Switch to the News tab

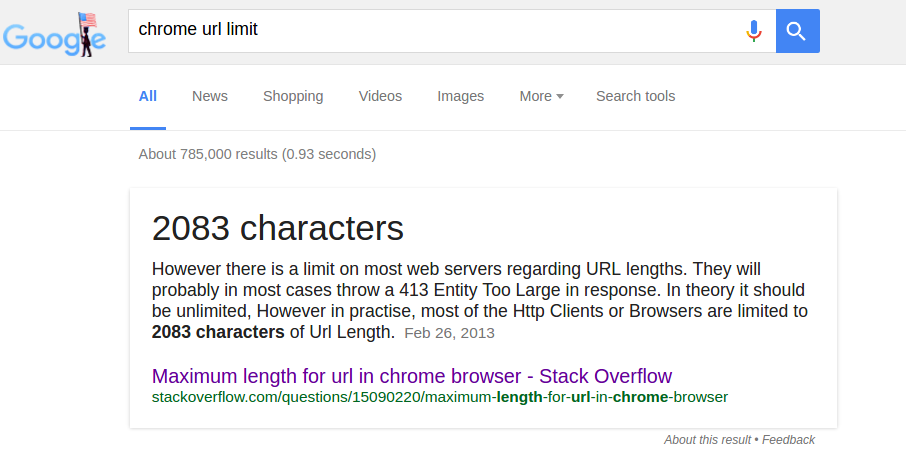(210, 96)
